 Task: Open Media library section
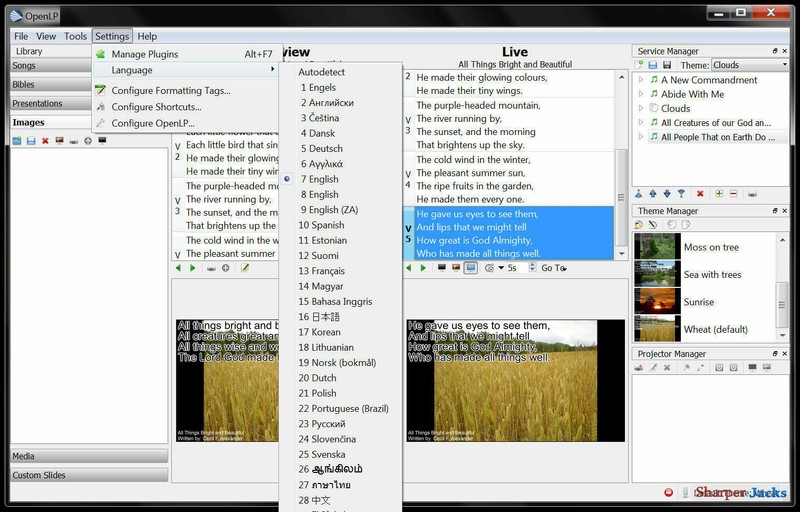[89, 456]
